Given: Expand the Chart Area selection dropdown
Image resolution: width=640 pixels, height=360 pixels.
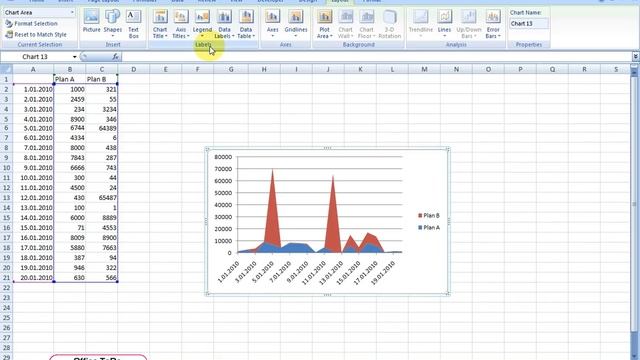Looking at the screenshot, I should pyautogui.click(x=72, y=13).
